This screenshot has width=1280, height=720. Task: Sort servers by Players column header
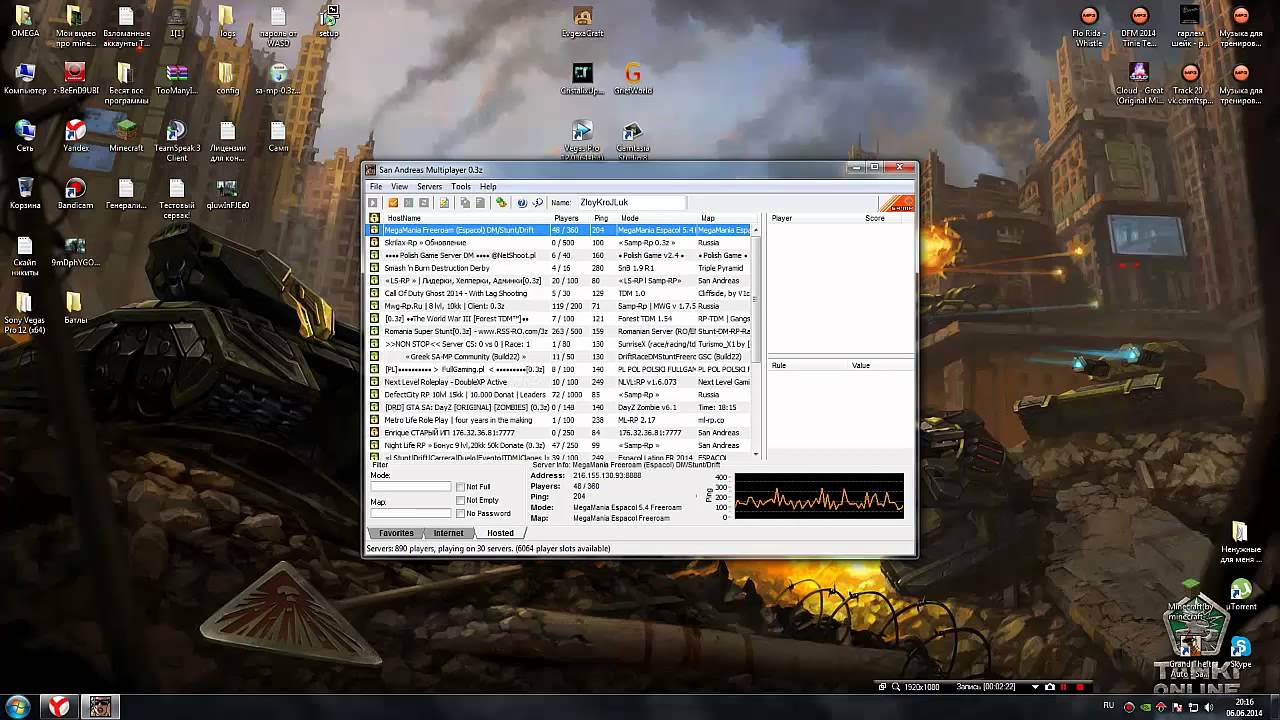click(x=570, y=218)
